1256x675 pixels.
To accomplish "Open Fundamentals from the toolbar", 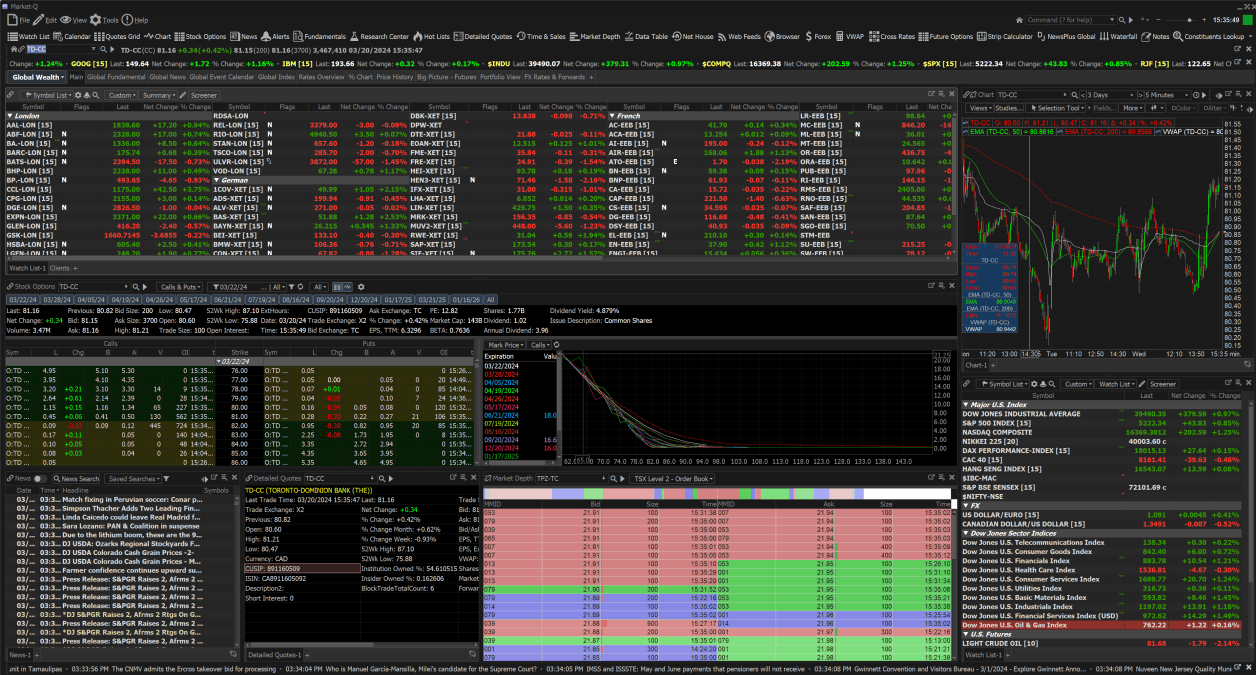I will [320, 36].
